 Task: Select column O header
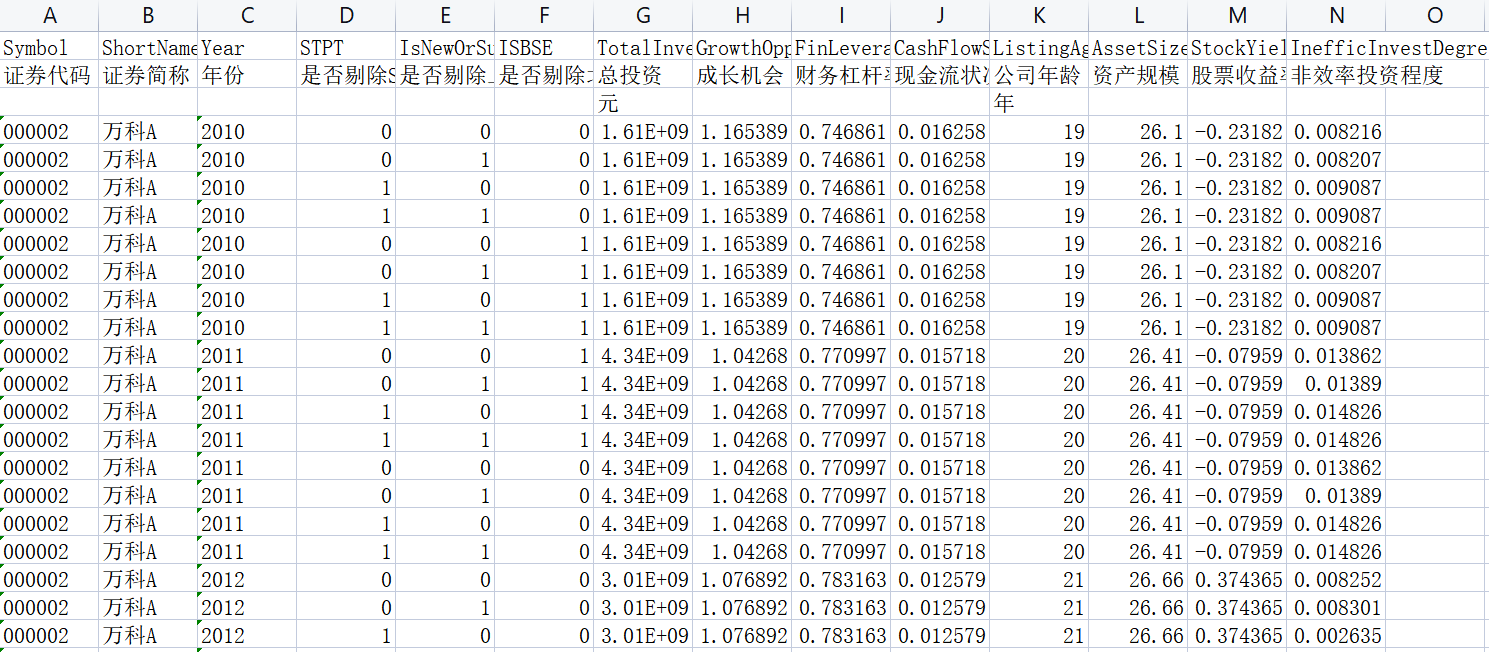point(1436,15)
